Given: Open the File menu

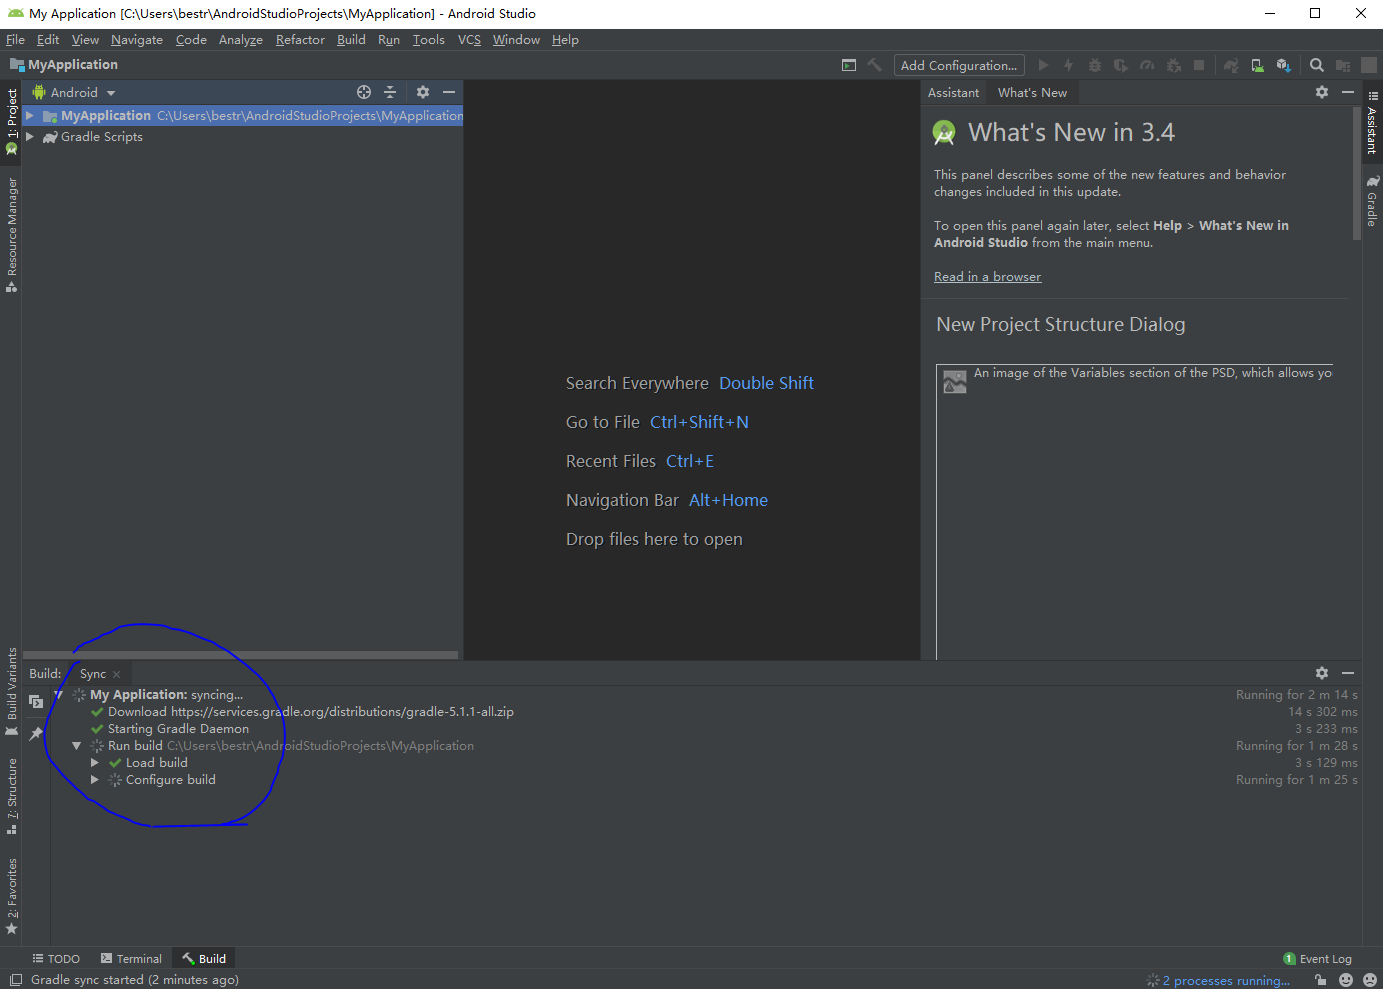Looking at the screenshot, I should 15,40.
